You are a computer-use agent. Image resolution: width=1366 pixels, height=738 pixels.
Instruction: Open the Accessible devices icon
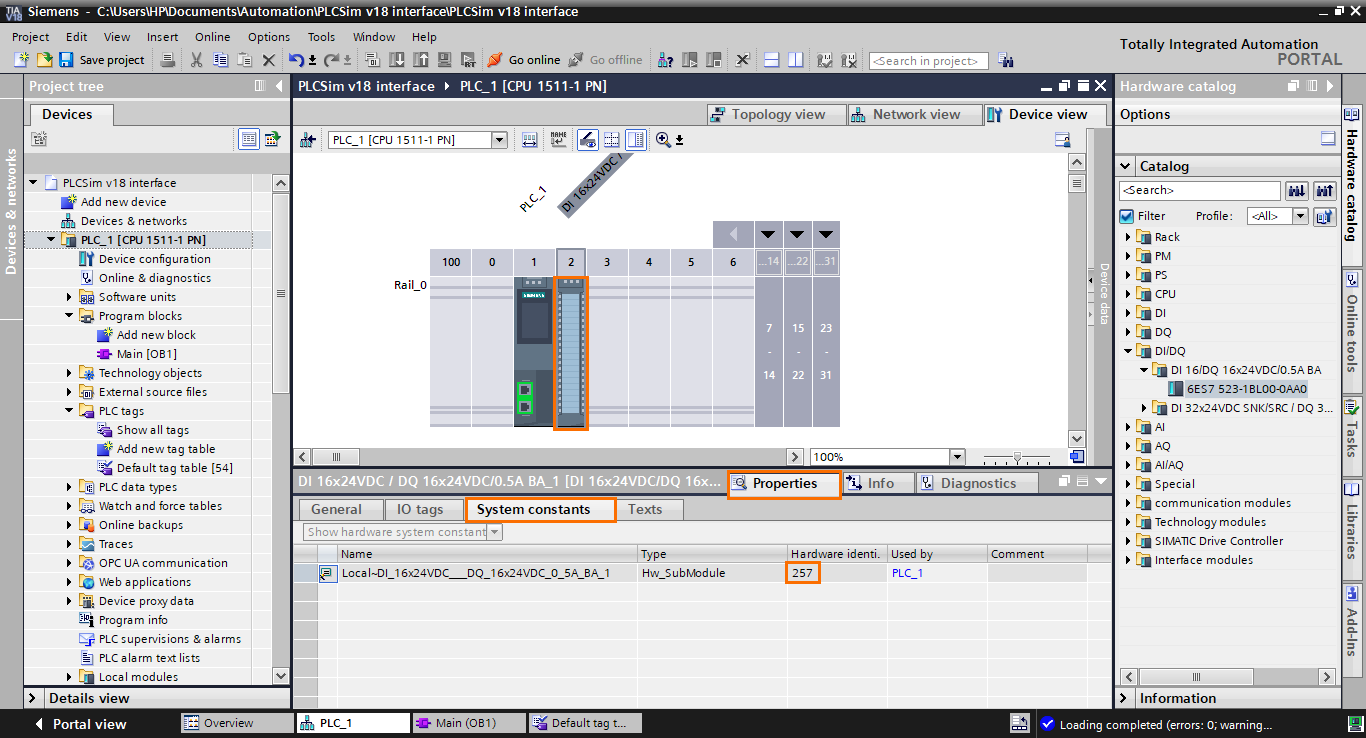click(663, 60)
